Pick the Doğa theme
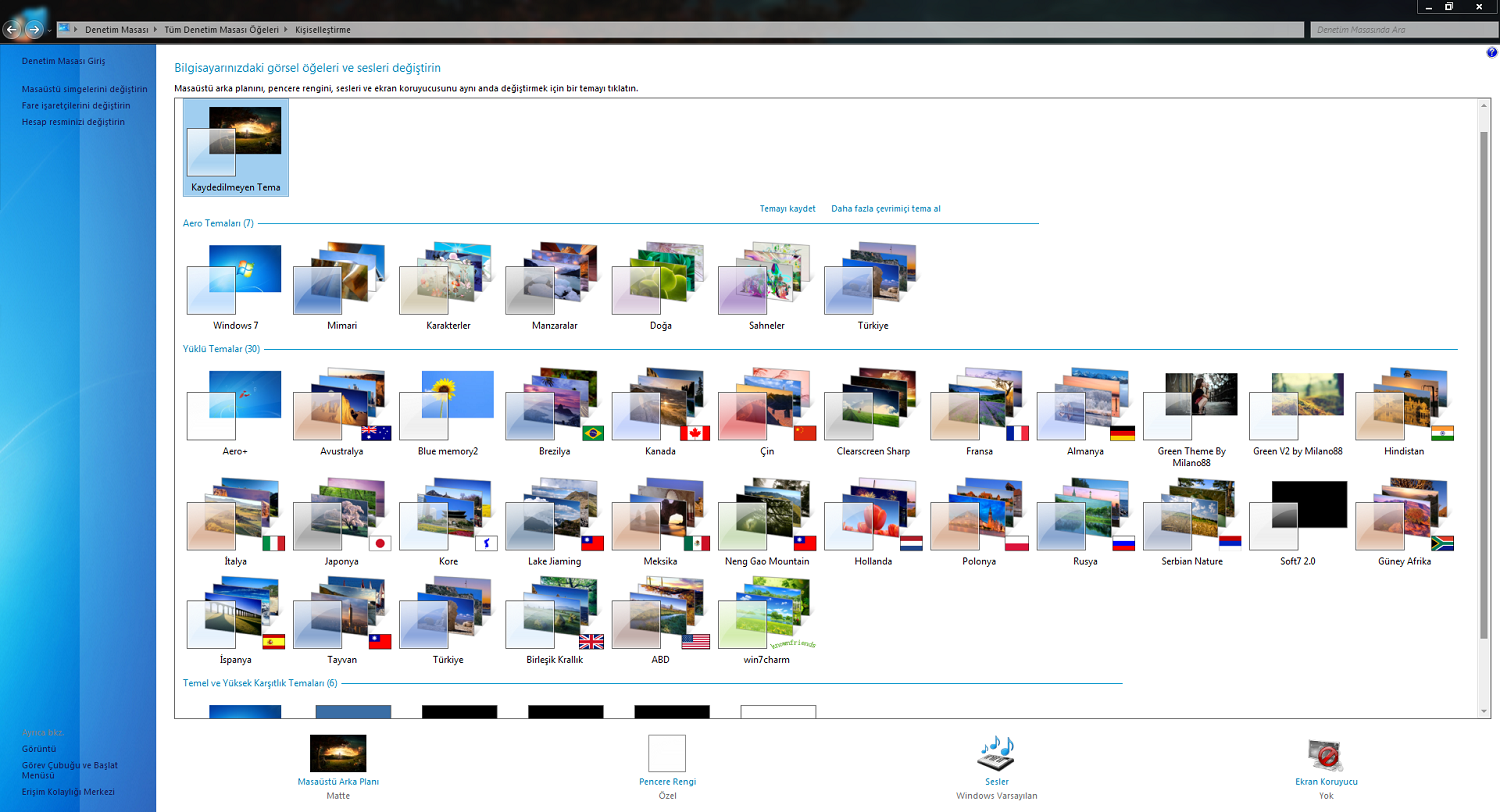The height and width of the screenshot is (812, 1500). pos(660,288)
